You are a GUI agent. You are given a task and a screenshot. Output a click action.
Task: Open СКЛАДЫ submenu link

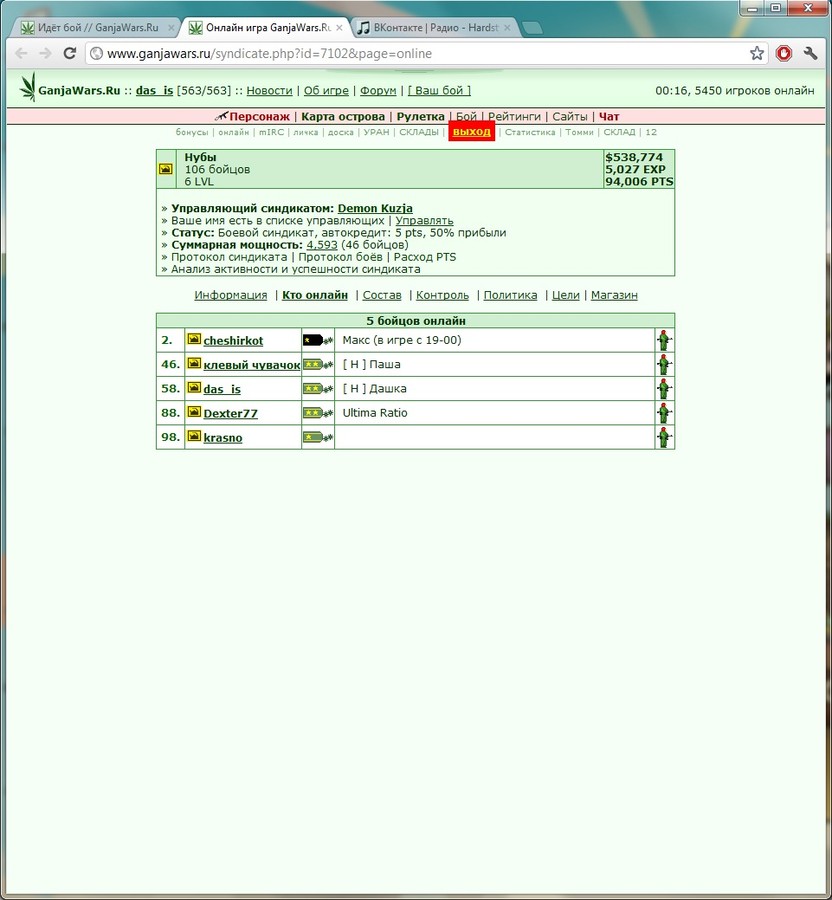419,132
